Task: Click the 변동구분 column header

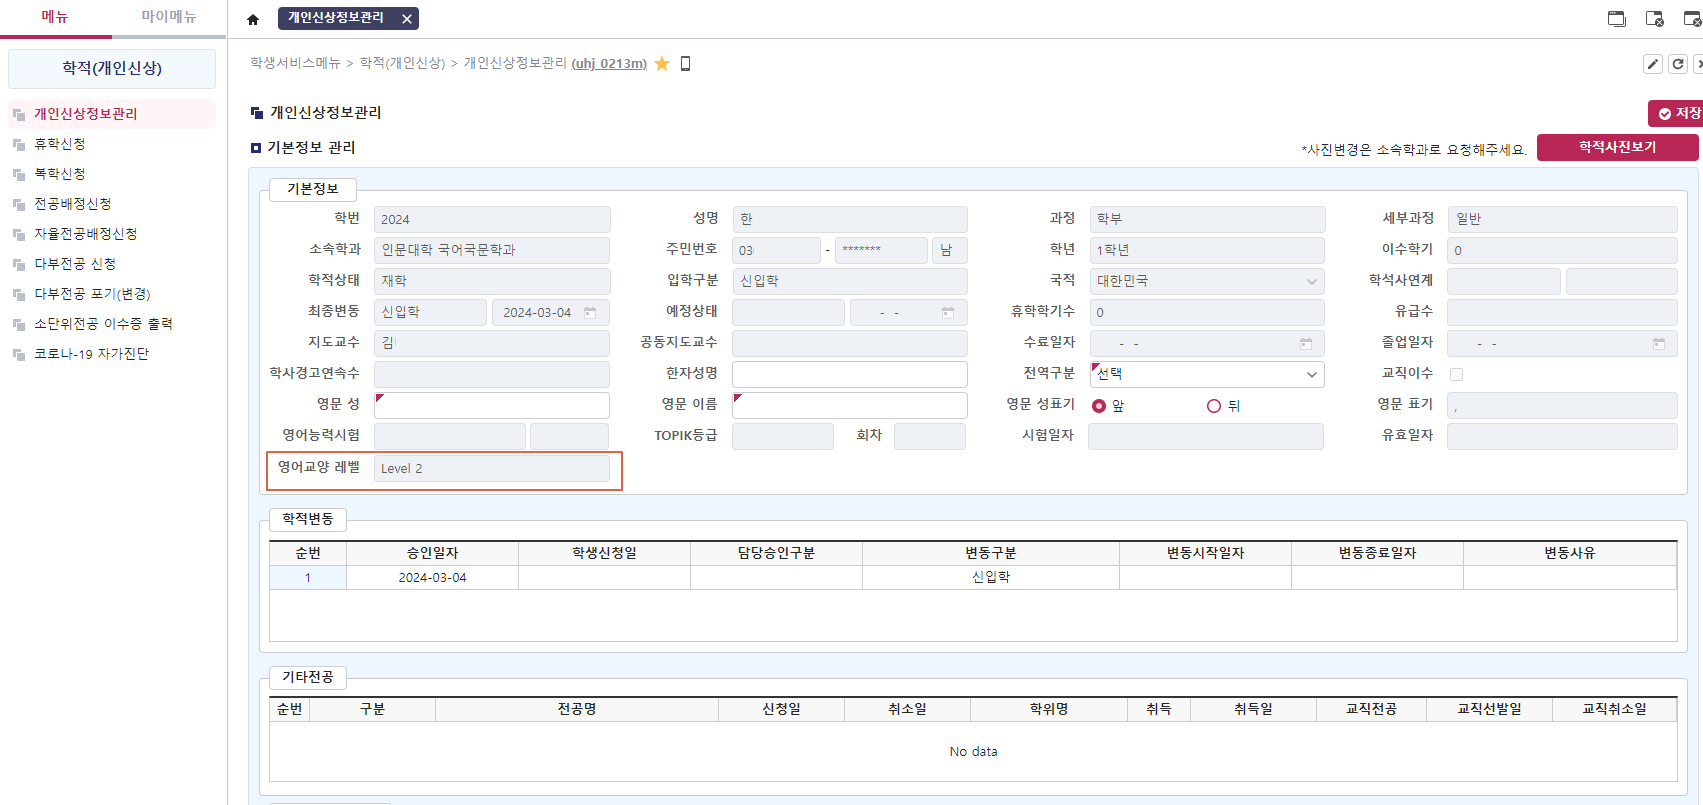Action: (x=991, y=553)
